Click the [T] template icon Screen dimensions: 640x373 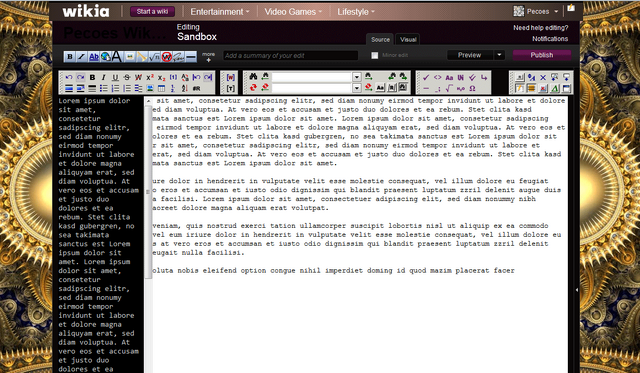click(x=231, y=88)
